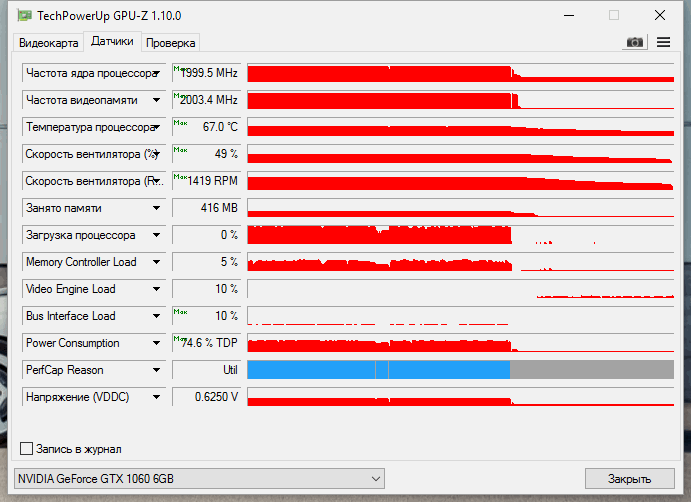Image resolution: width=691 pixels, height=502 pixels.
Task: Click the Memory Controller Load graph
Action: [x=461, y=262]
